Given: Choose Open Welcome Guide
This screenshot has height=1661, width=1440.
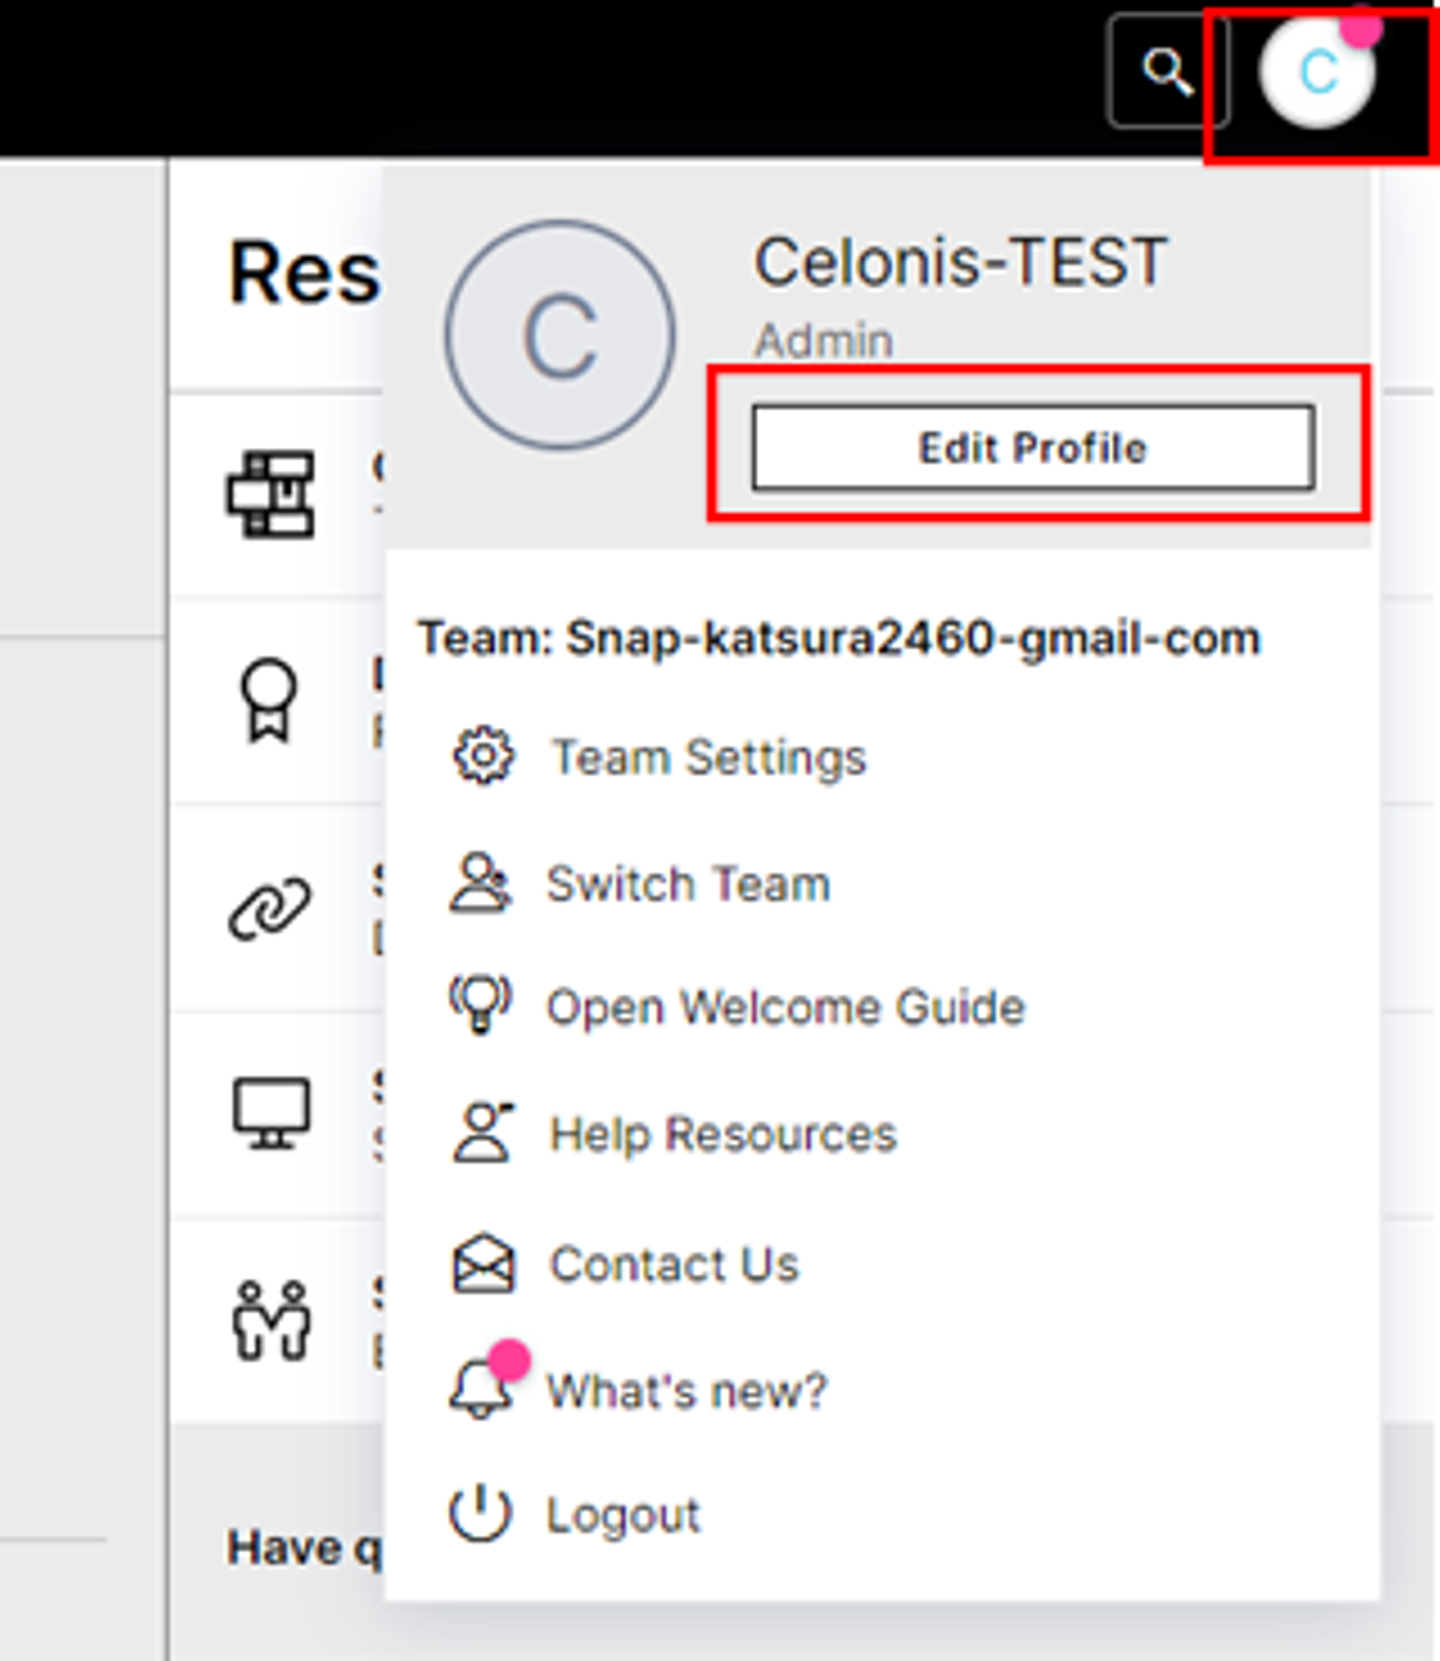Looking at the screenshot, I should 785,1007.
